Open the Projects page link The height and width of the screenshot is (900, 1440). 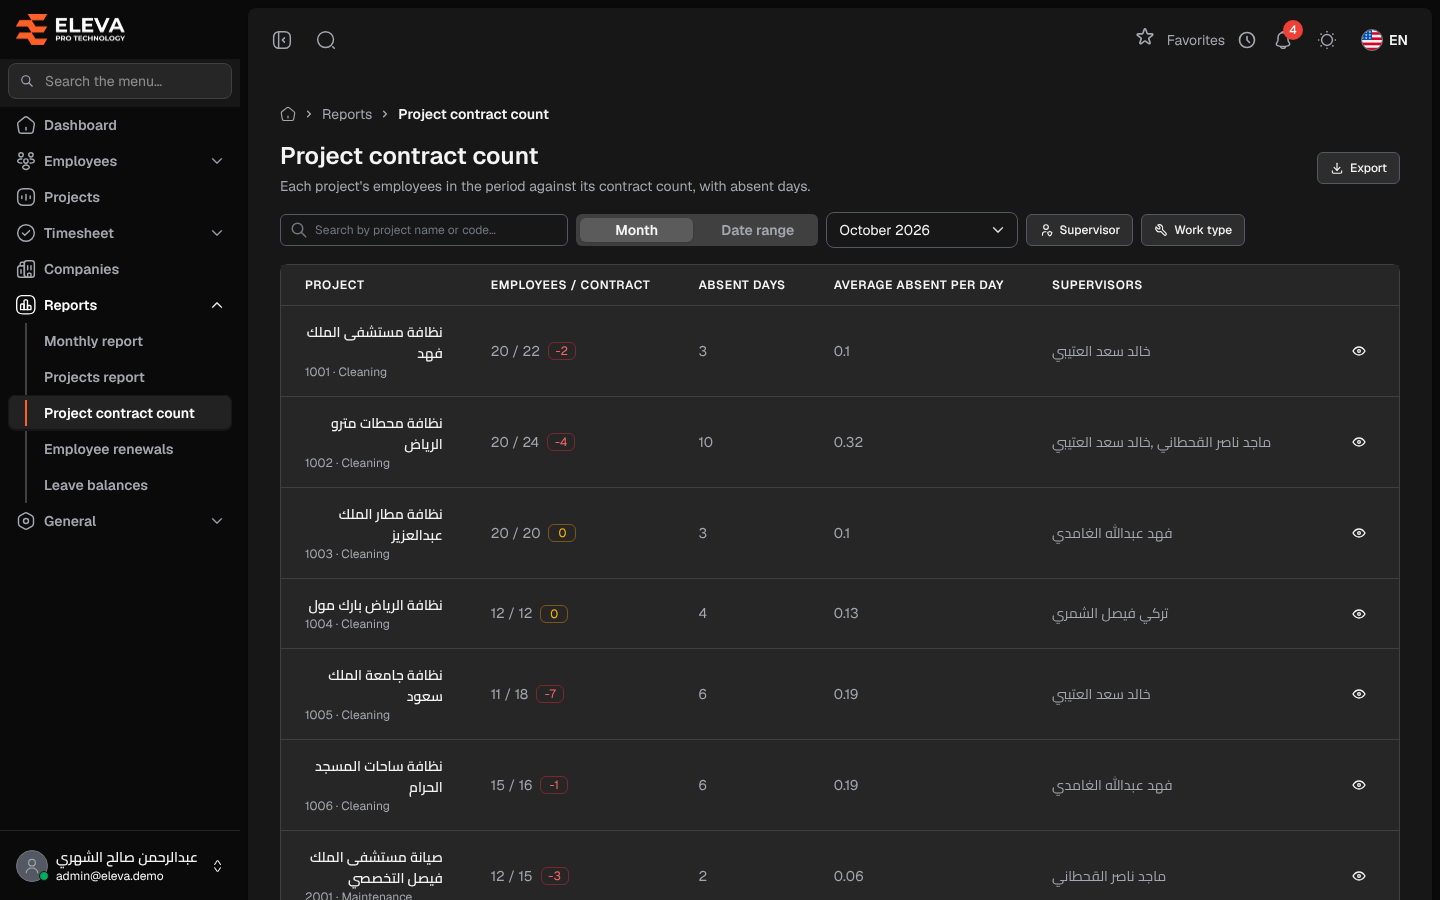(x=72, y=197)
